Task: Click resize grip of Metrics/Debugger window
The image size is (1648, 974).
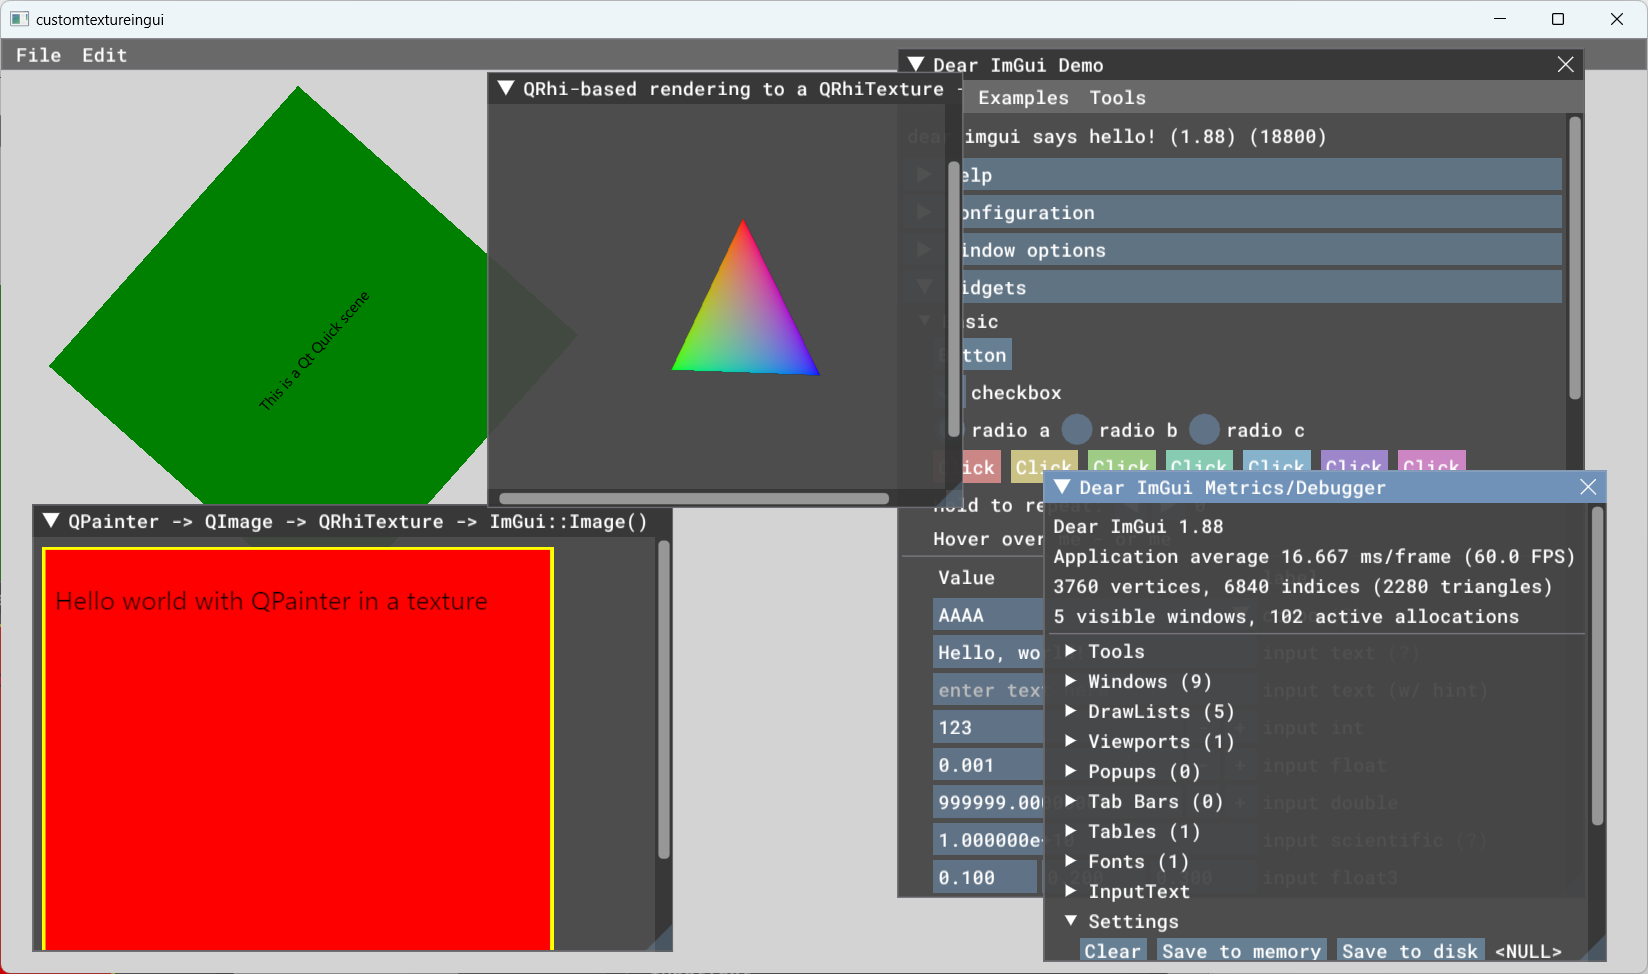Action: (1594, 949)
